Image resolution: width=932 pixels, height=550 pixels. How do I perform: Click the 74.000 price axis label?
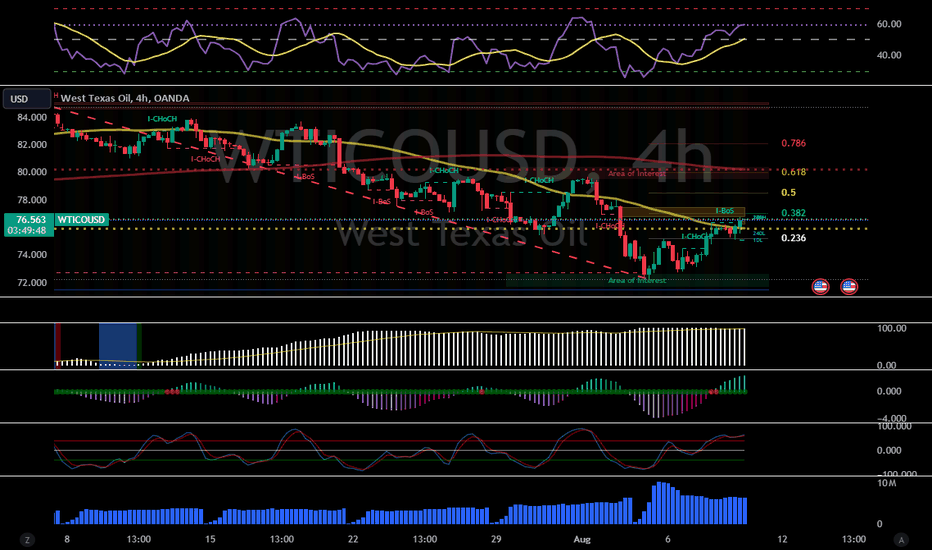32,254
